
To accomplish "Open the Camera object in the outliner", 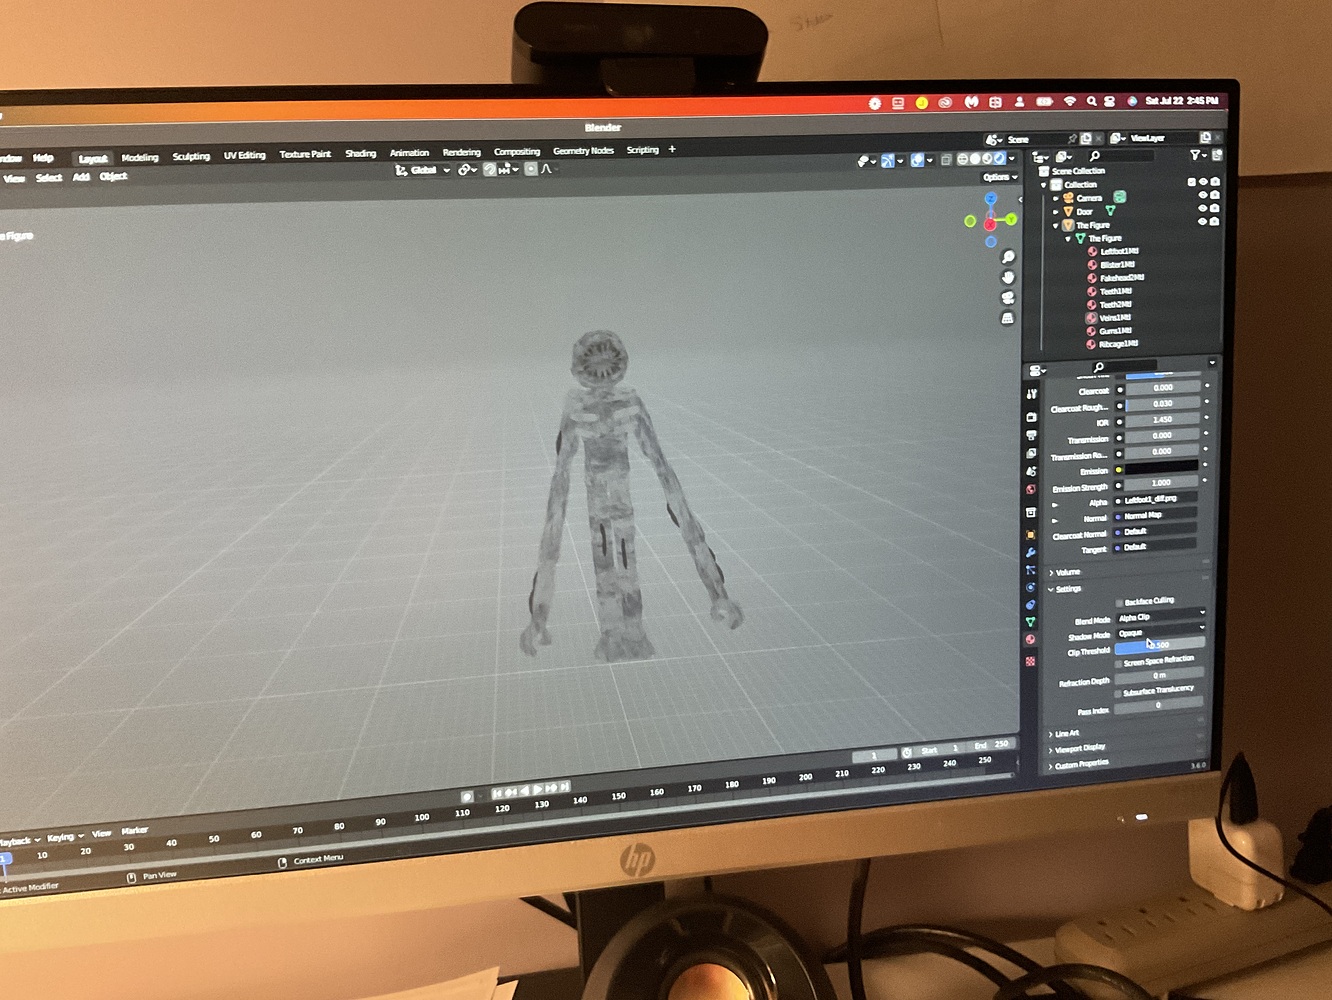I will (x=1055, y=198).
